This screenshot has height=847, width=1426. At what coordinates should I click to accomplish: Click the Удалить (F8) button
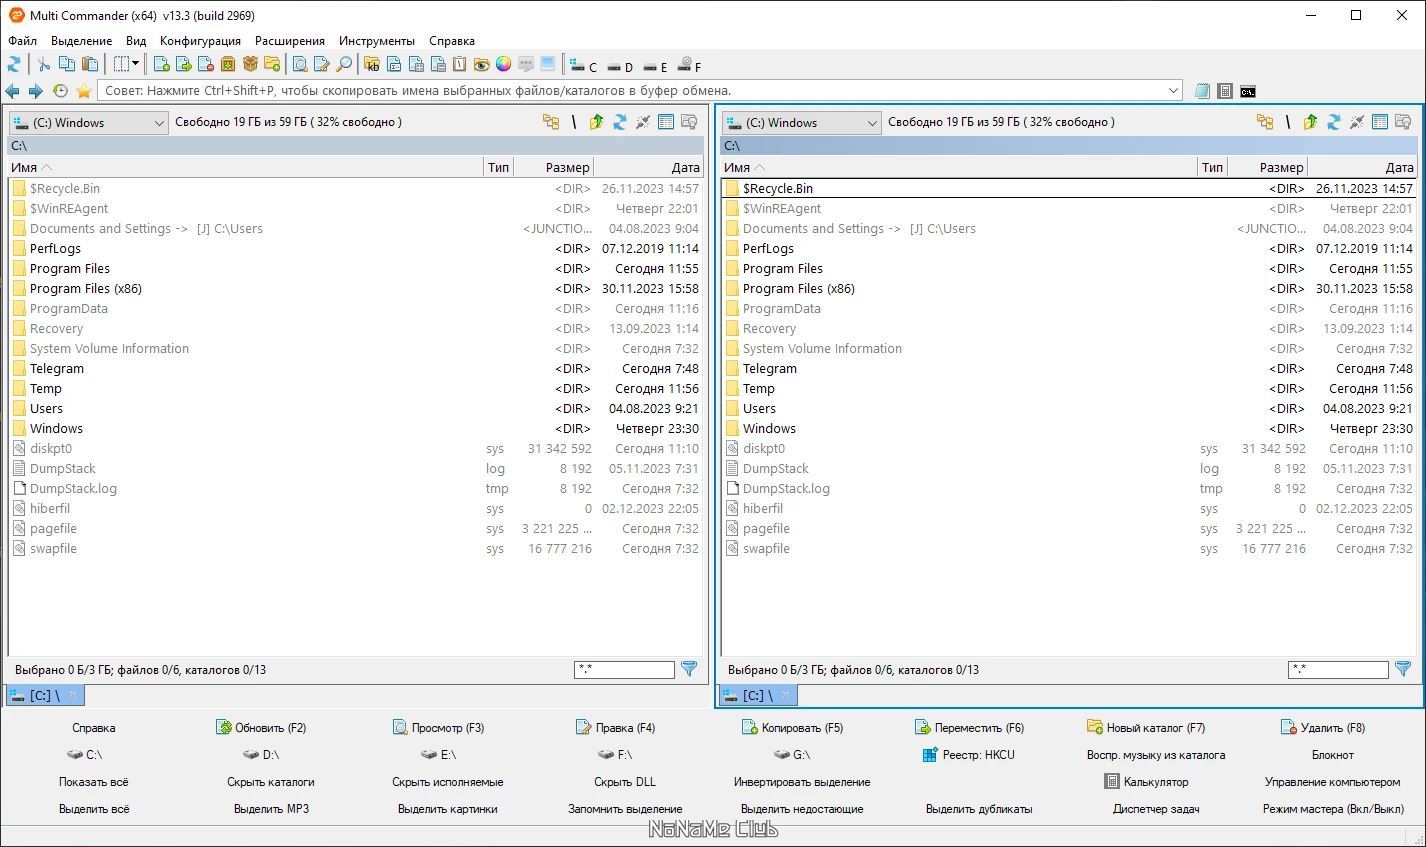pos(1322,728)
